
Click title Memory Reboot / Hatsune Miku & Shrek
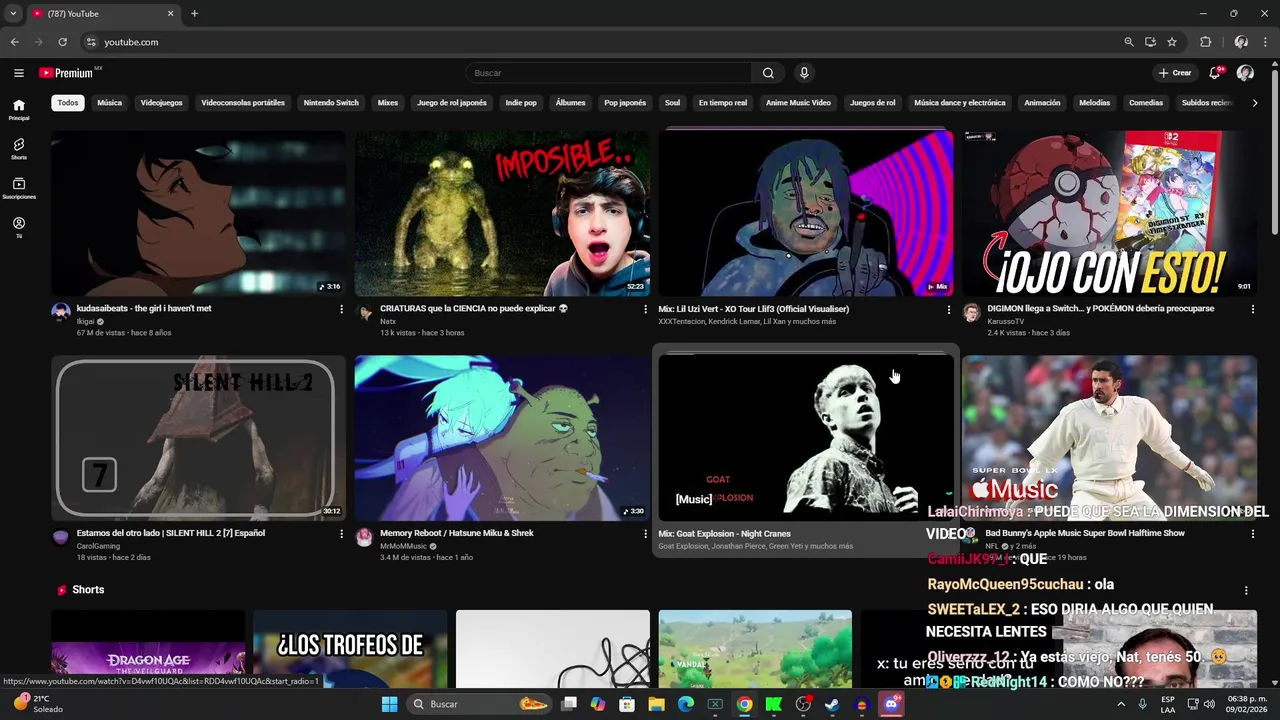click(x=456, y=533)
